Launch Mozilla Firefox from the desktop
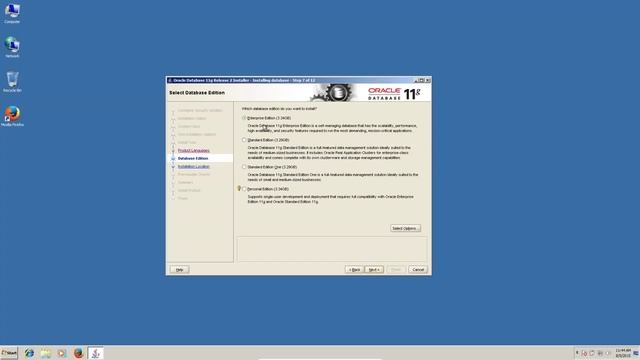 click(x=12, y=116)
